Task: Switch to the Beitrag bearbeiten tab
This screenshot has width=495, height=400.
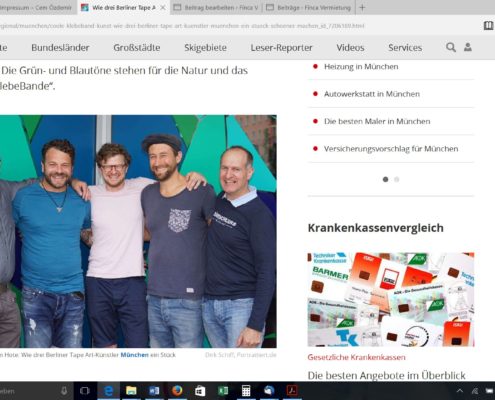Action: pos(216,7)
